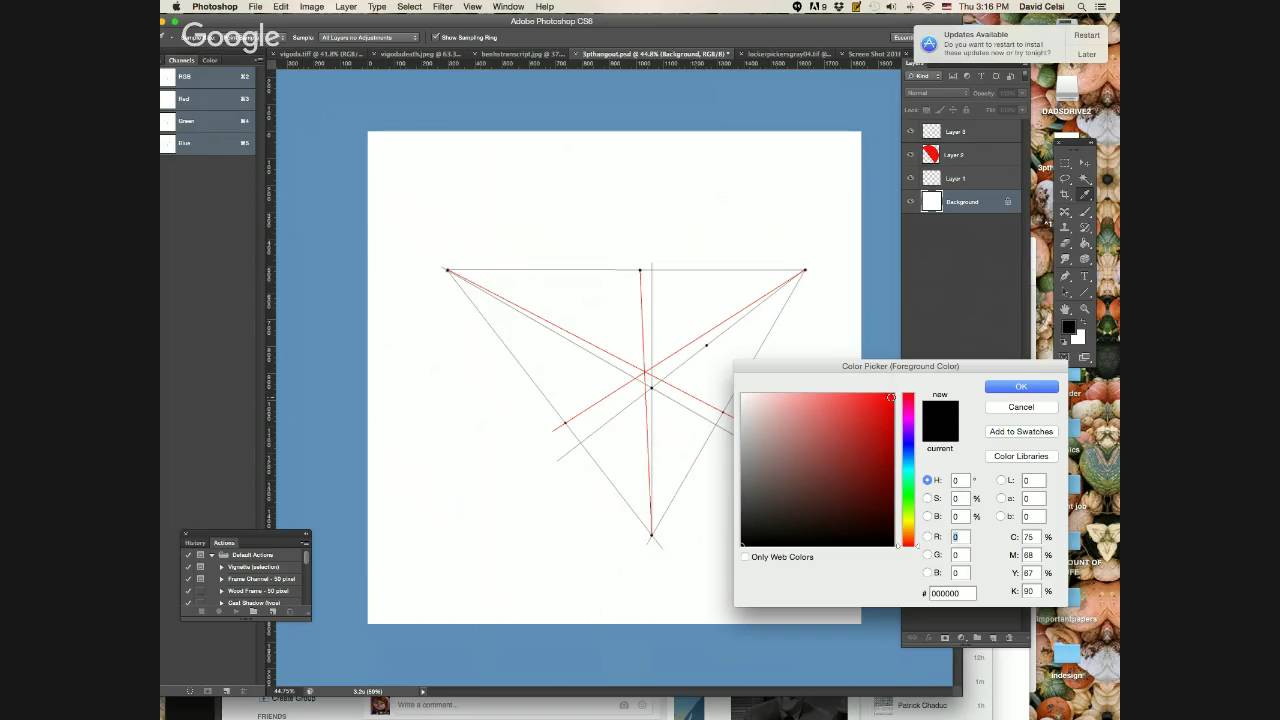Click Later in the update notification
The image size is (1280, 720).
(1087, 54)
